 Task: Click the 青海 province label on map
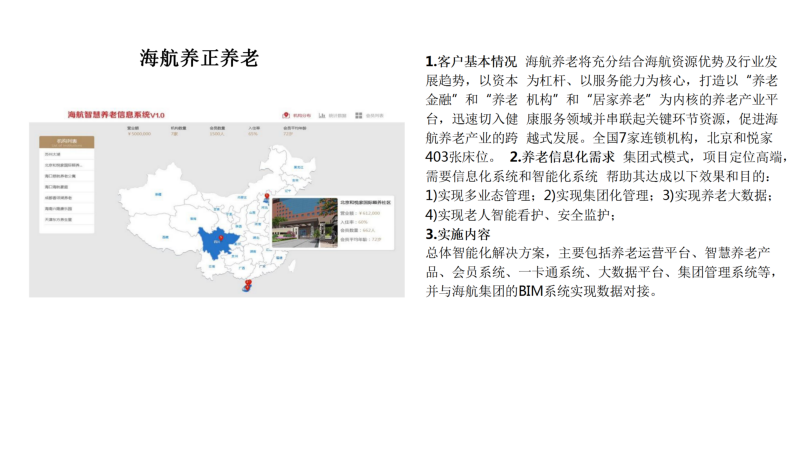(x=193, y=218)
